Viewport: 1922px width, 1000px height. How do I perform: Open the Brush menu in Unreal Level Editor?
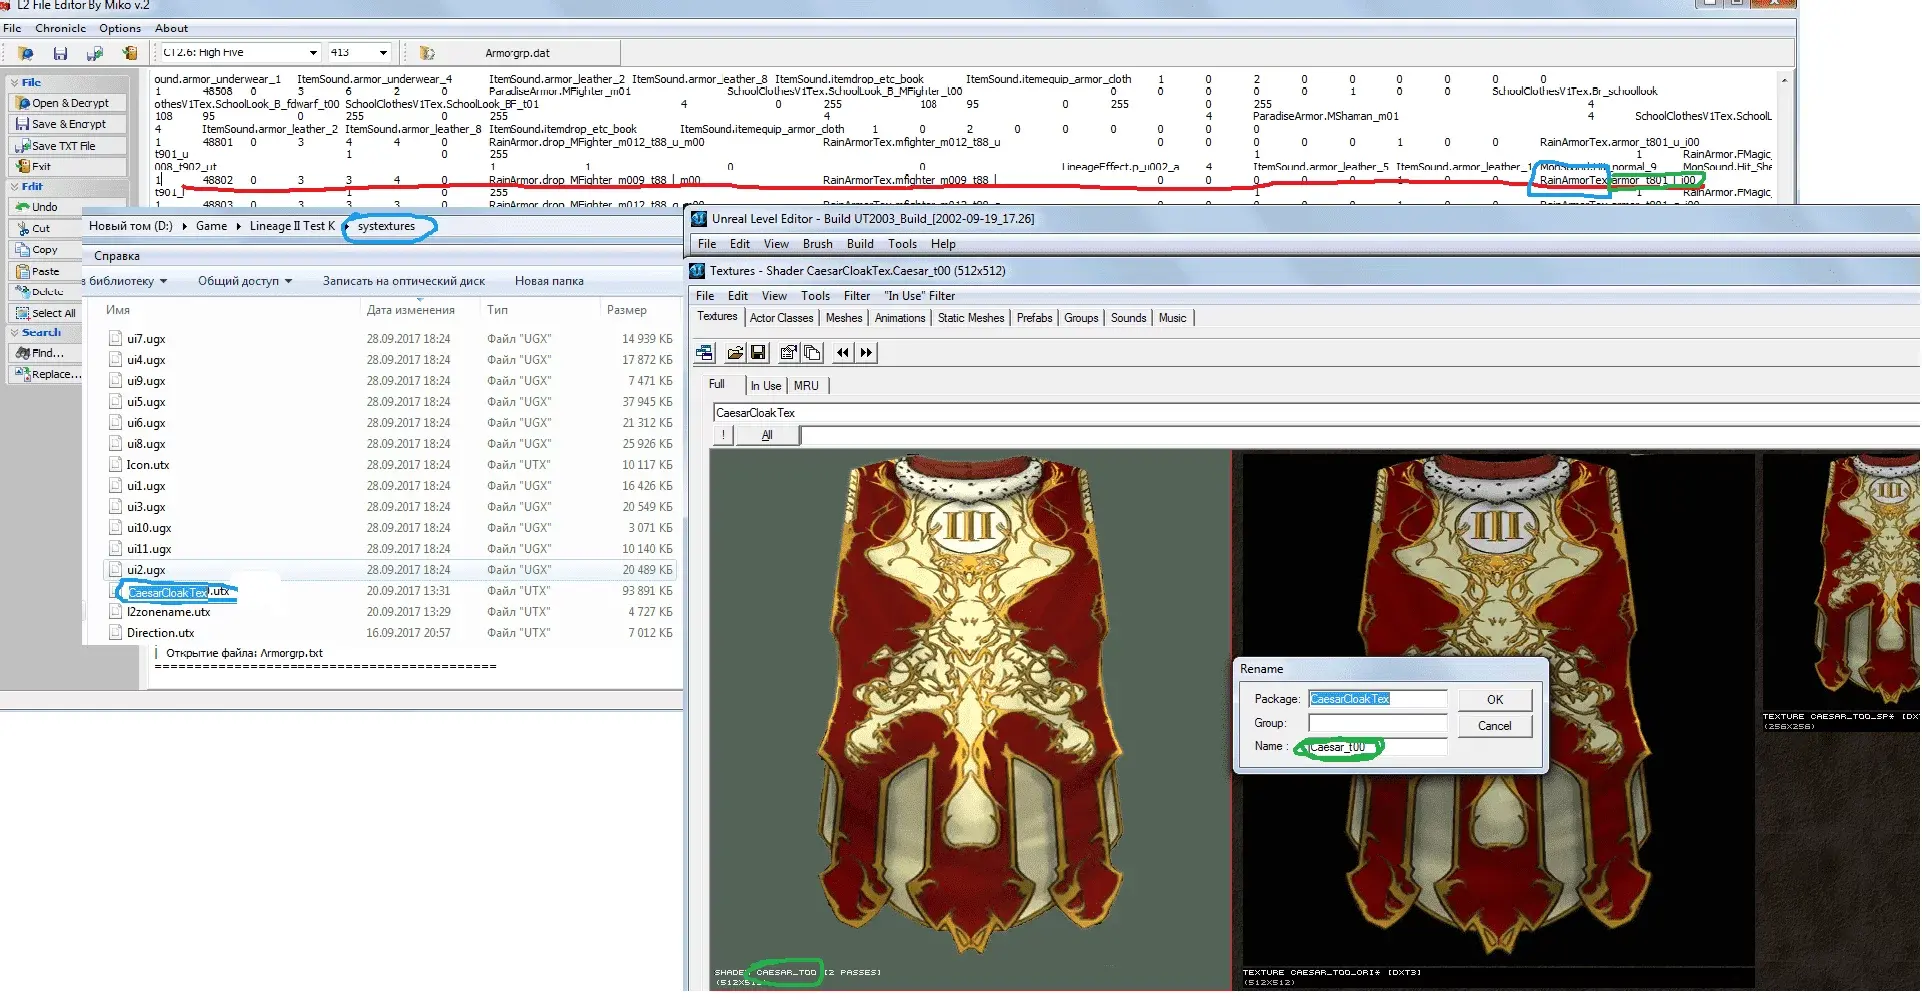pyautogui.click(x=817, y=244)
